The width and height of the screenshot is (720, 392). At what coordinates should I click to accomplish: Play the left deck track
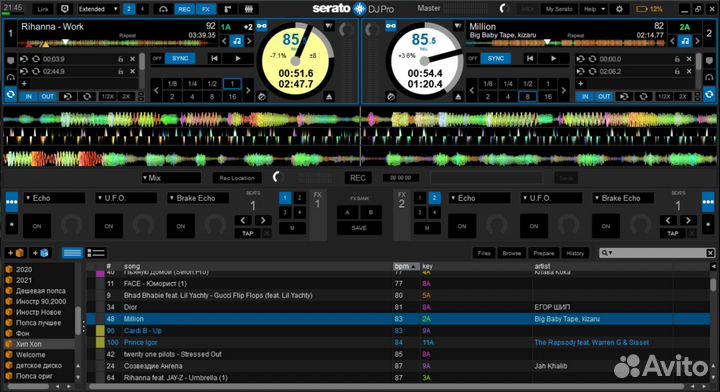237,58
